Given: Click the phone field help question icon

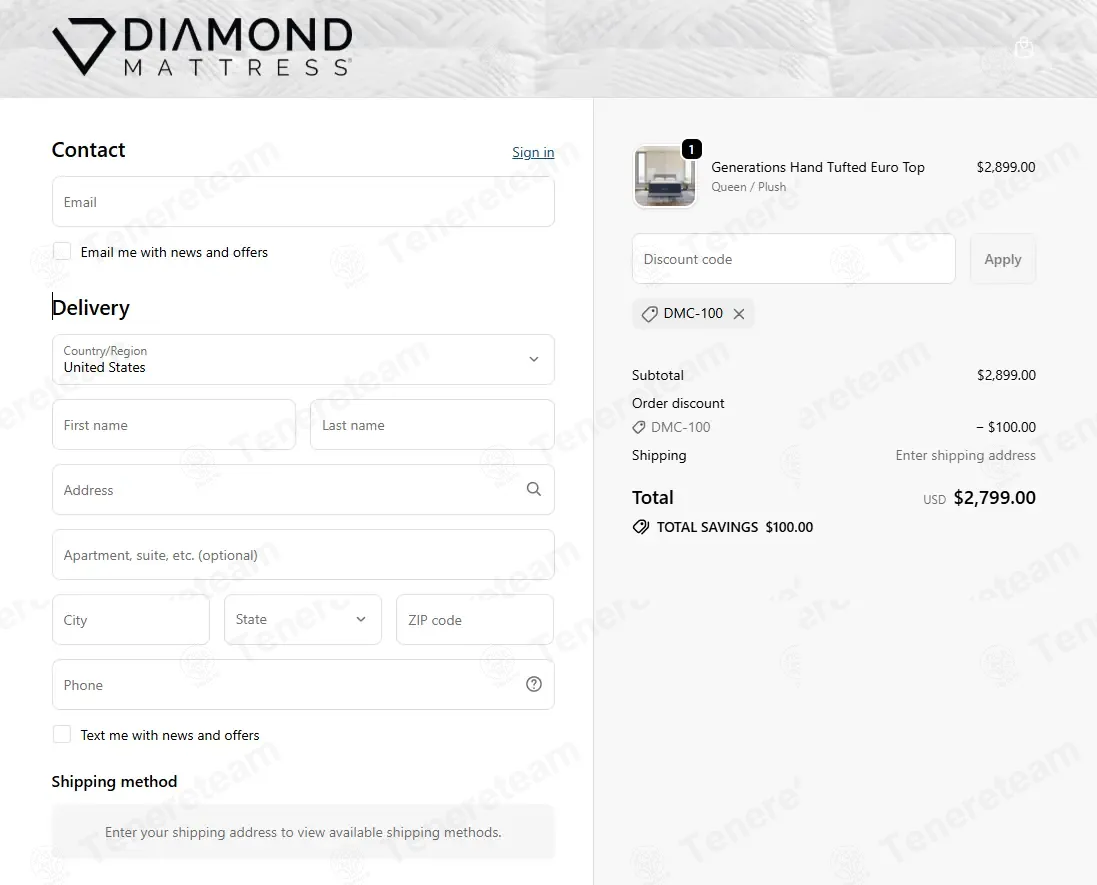Looking at the screenshot, I should point(534,684).
